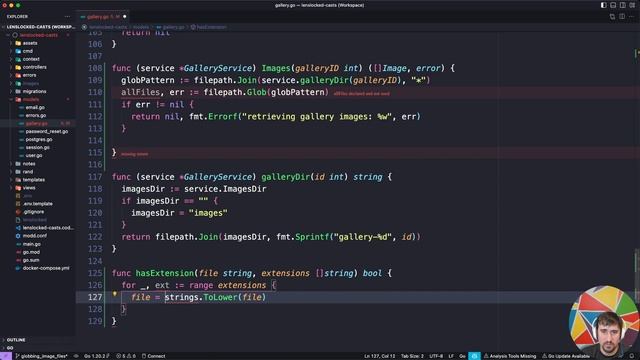Open the problems errors and warnings count
Viewport: 640px width, 360px height.
click(x=126, y=356)
